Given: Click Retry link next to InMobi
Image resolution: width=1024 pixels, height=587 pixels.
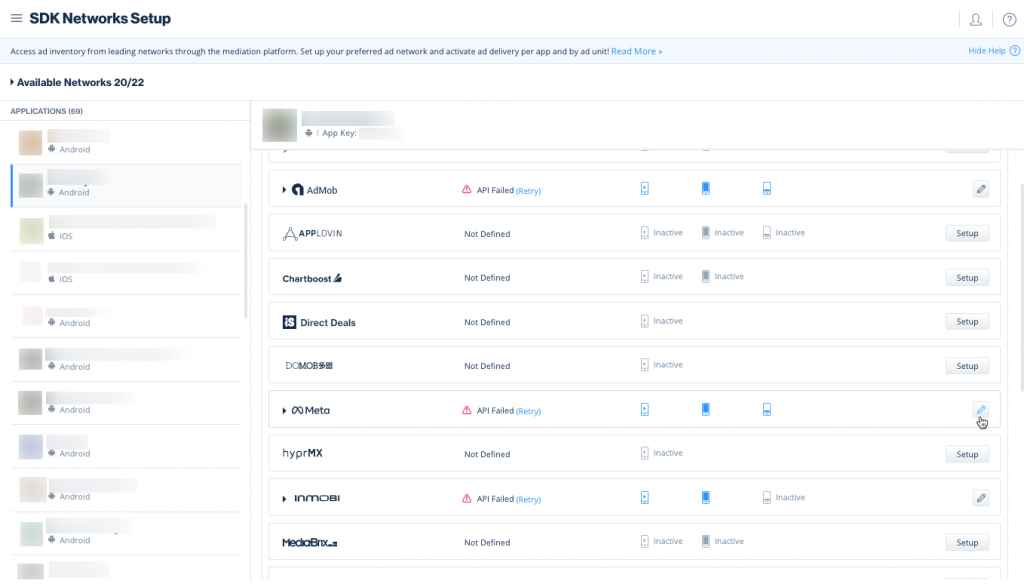Looking at the screenshot, I should [528, 499].
